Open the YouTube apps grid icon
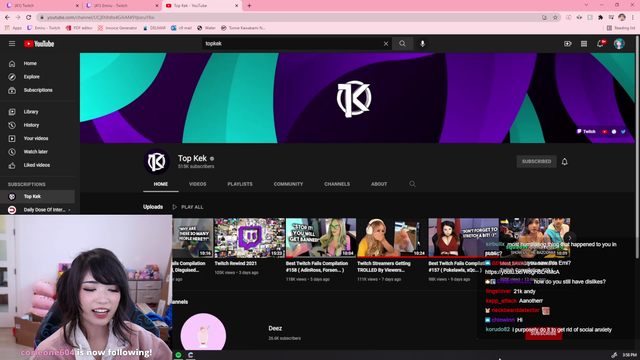640x360 pixels. tap(584, 44)
